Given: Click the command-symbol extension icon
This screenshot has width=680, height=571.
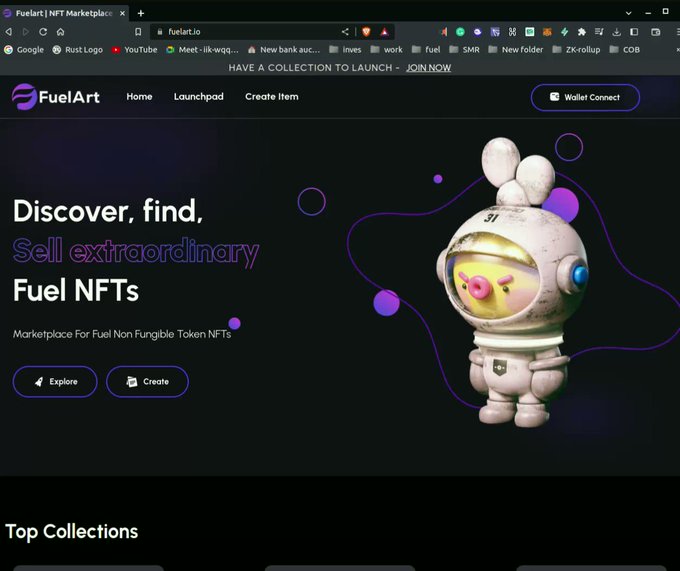Looking at the screenshot, I should click(x=512, y=32).
